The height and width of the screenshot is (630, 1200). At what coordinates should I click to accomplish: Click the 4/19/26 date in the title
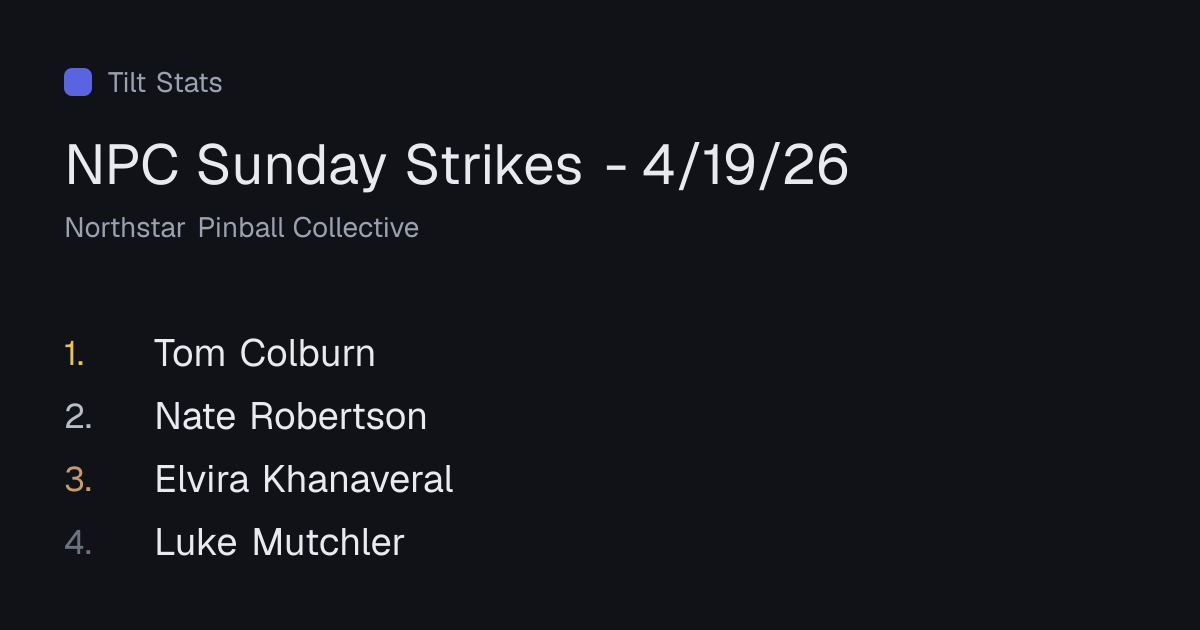coord(745,165)
